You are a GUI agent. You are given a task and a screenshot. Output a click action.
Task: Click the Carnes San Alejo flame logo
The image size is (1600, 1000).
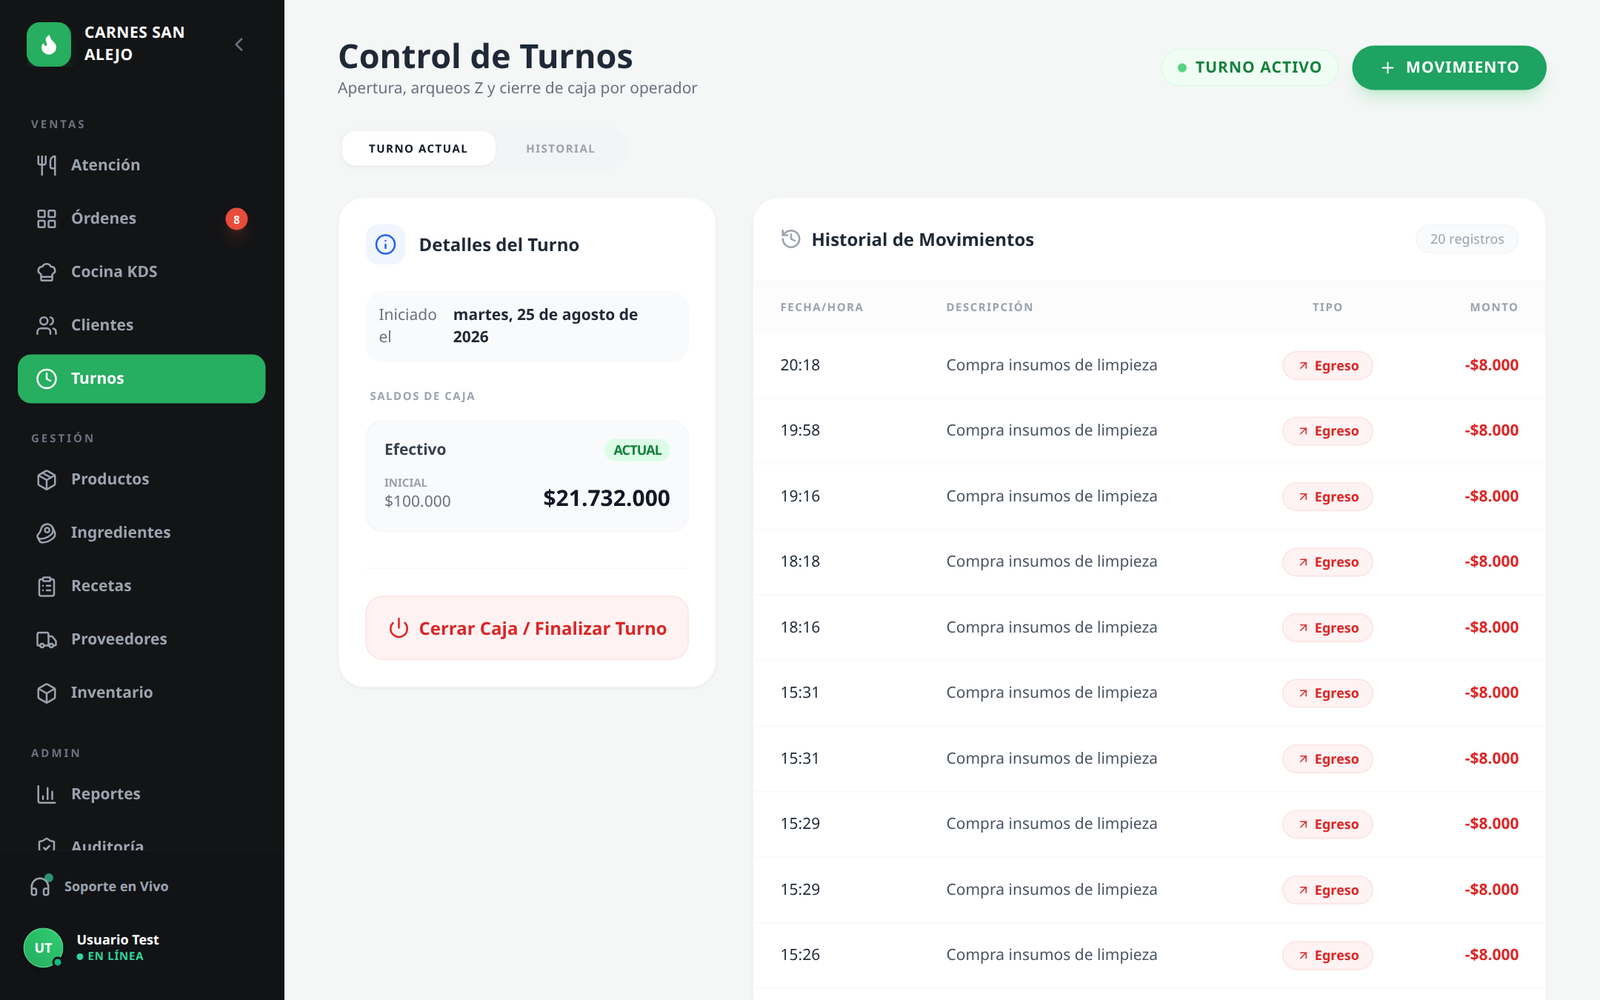click(x=49, y=44)
